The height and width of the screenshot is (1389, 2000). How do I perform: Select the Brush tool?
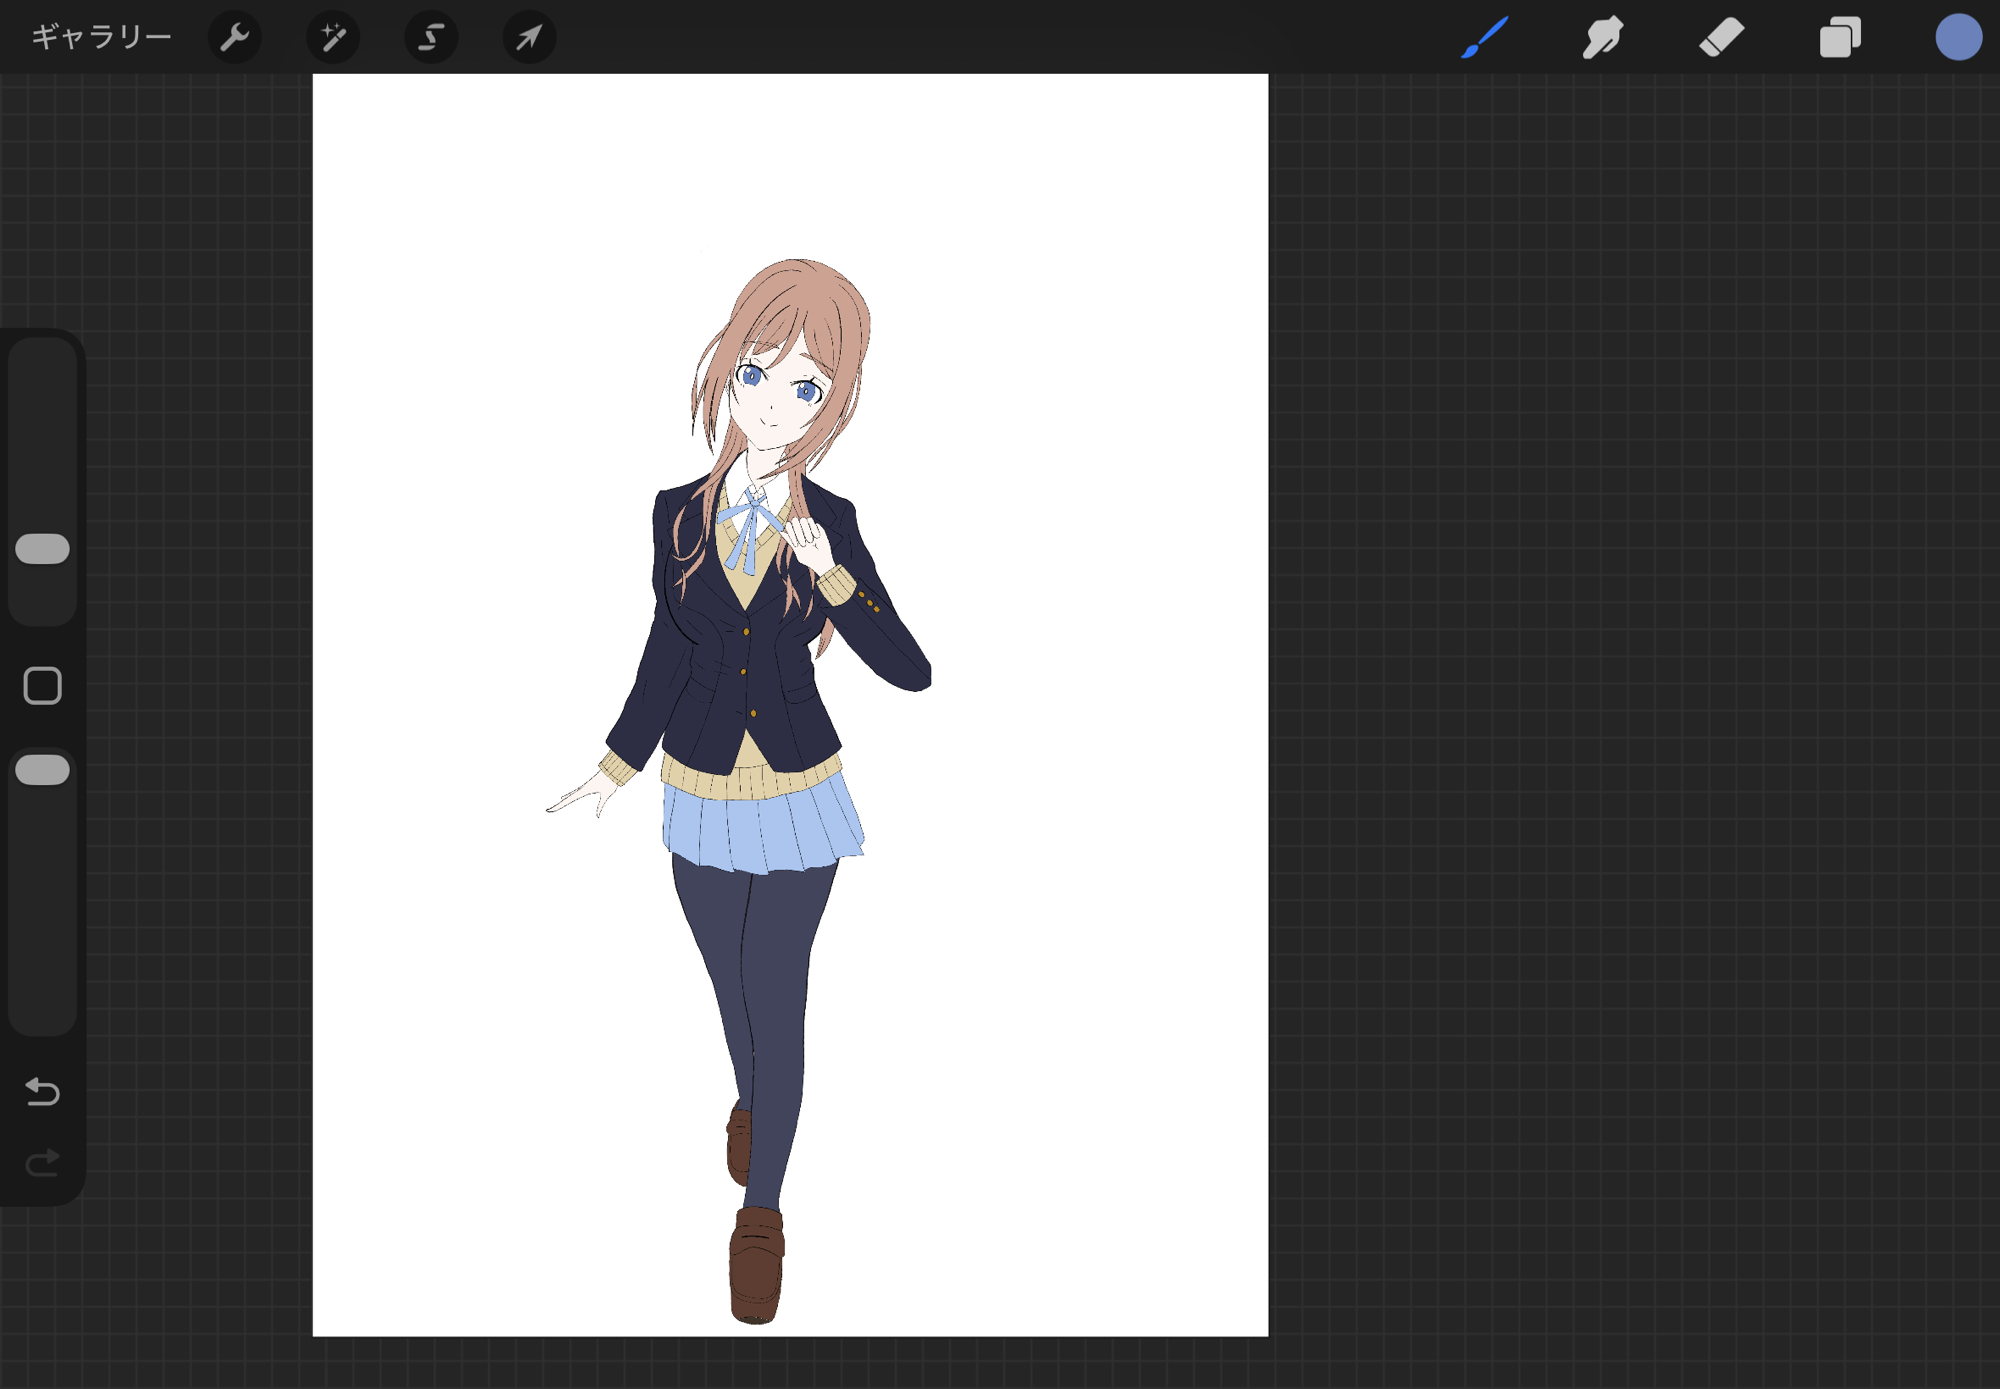[1484, 38]
